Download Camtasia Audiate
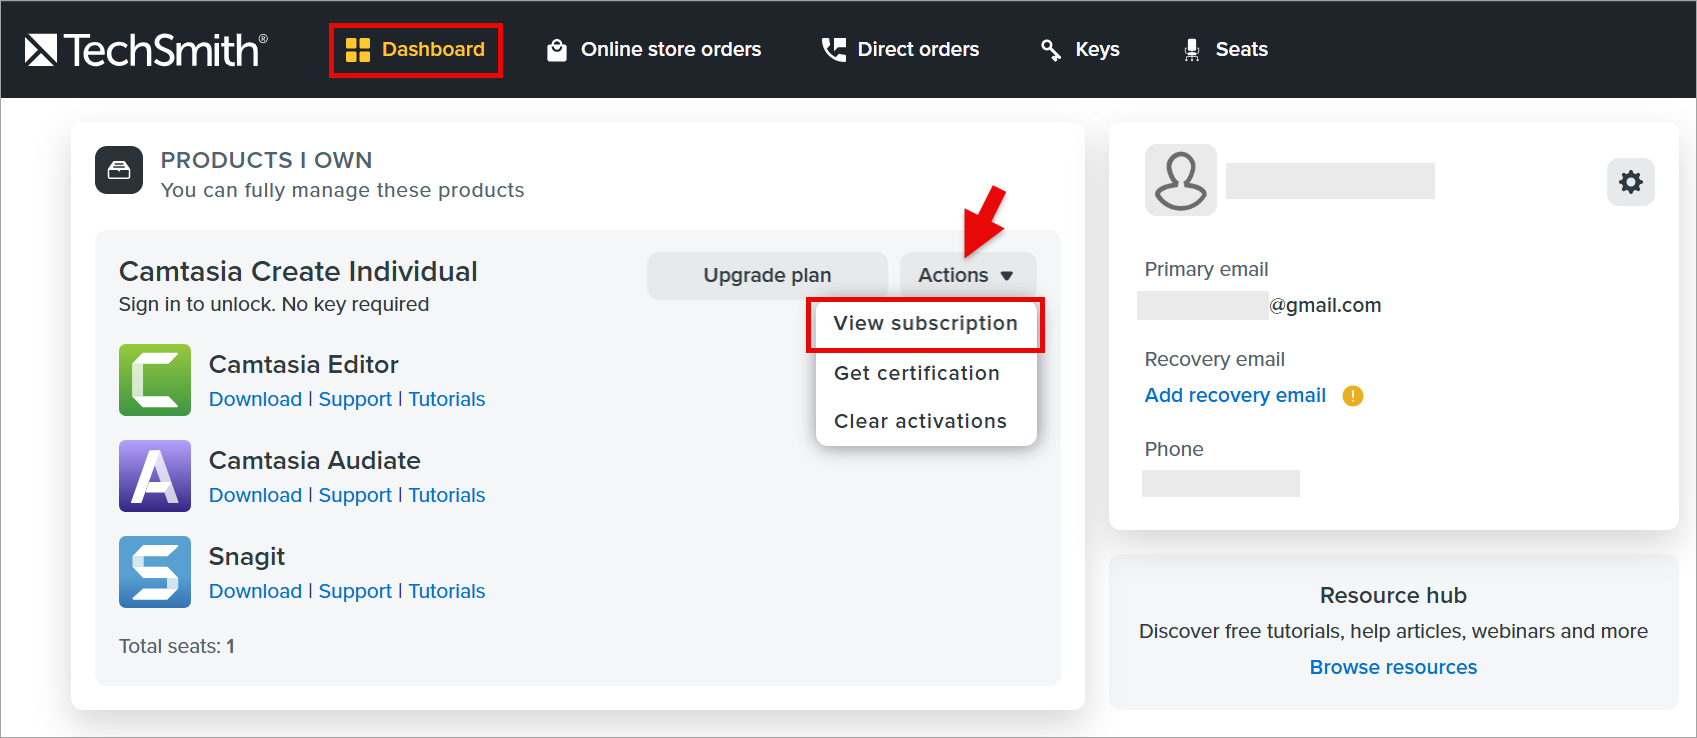This screenshot has width=1697, height=738. click(255, 495)
